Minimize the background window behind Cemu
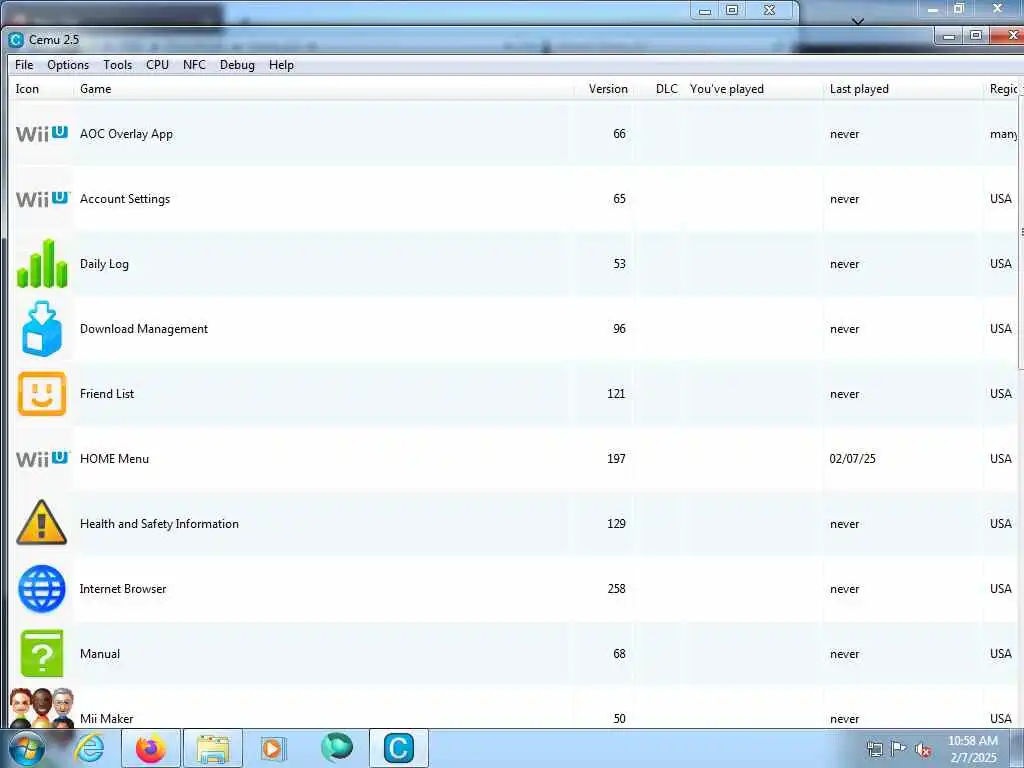This screenshot has width=1024, height=768. [x=705, y=10]
